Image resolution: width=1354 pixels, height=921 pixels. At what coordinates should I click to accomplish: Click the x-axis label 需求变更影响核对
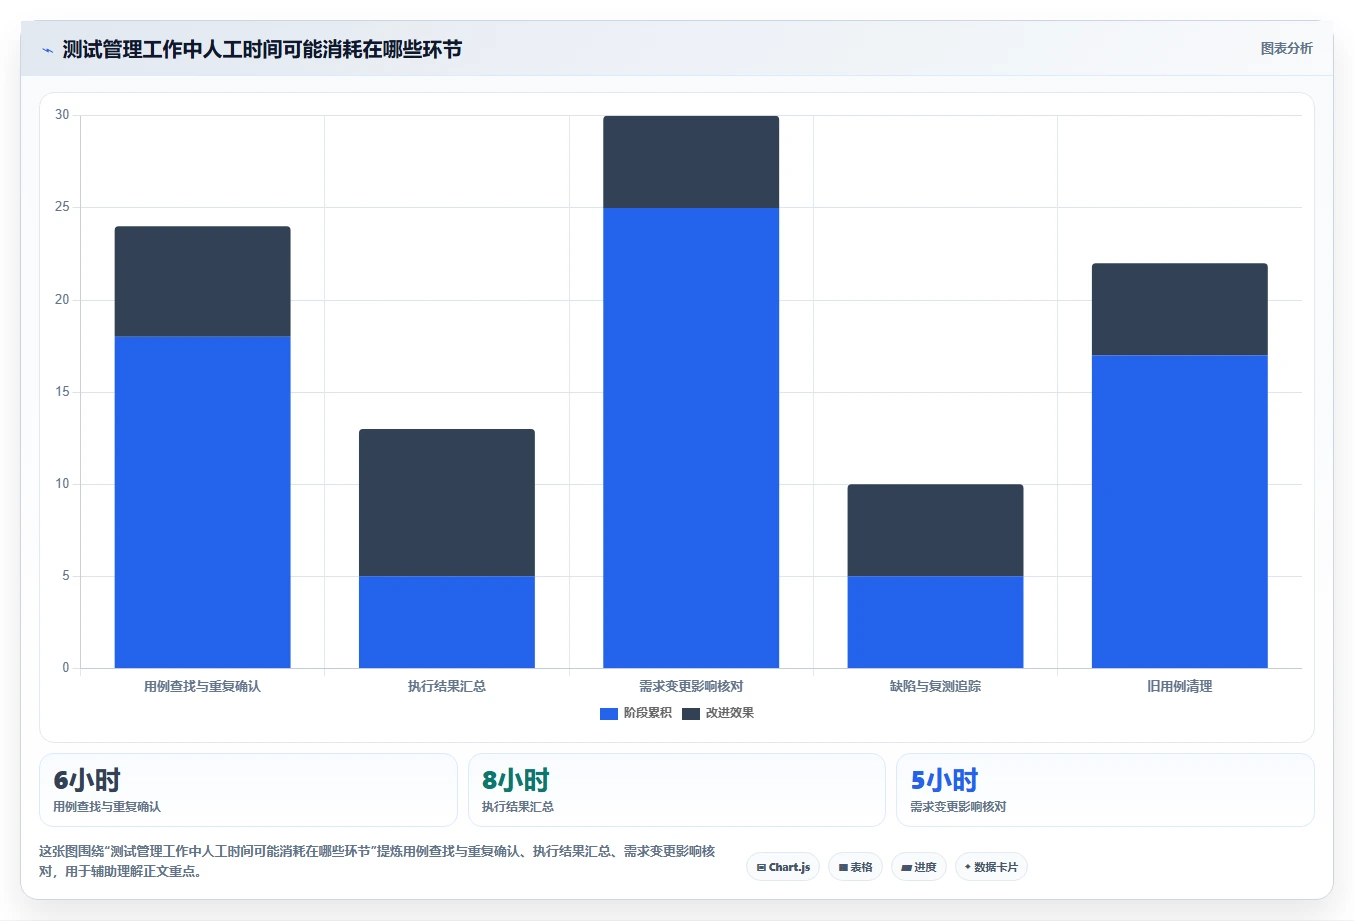[691, 686]
